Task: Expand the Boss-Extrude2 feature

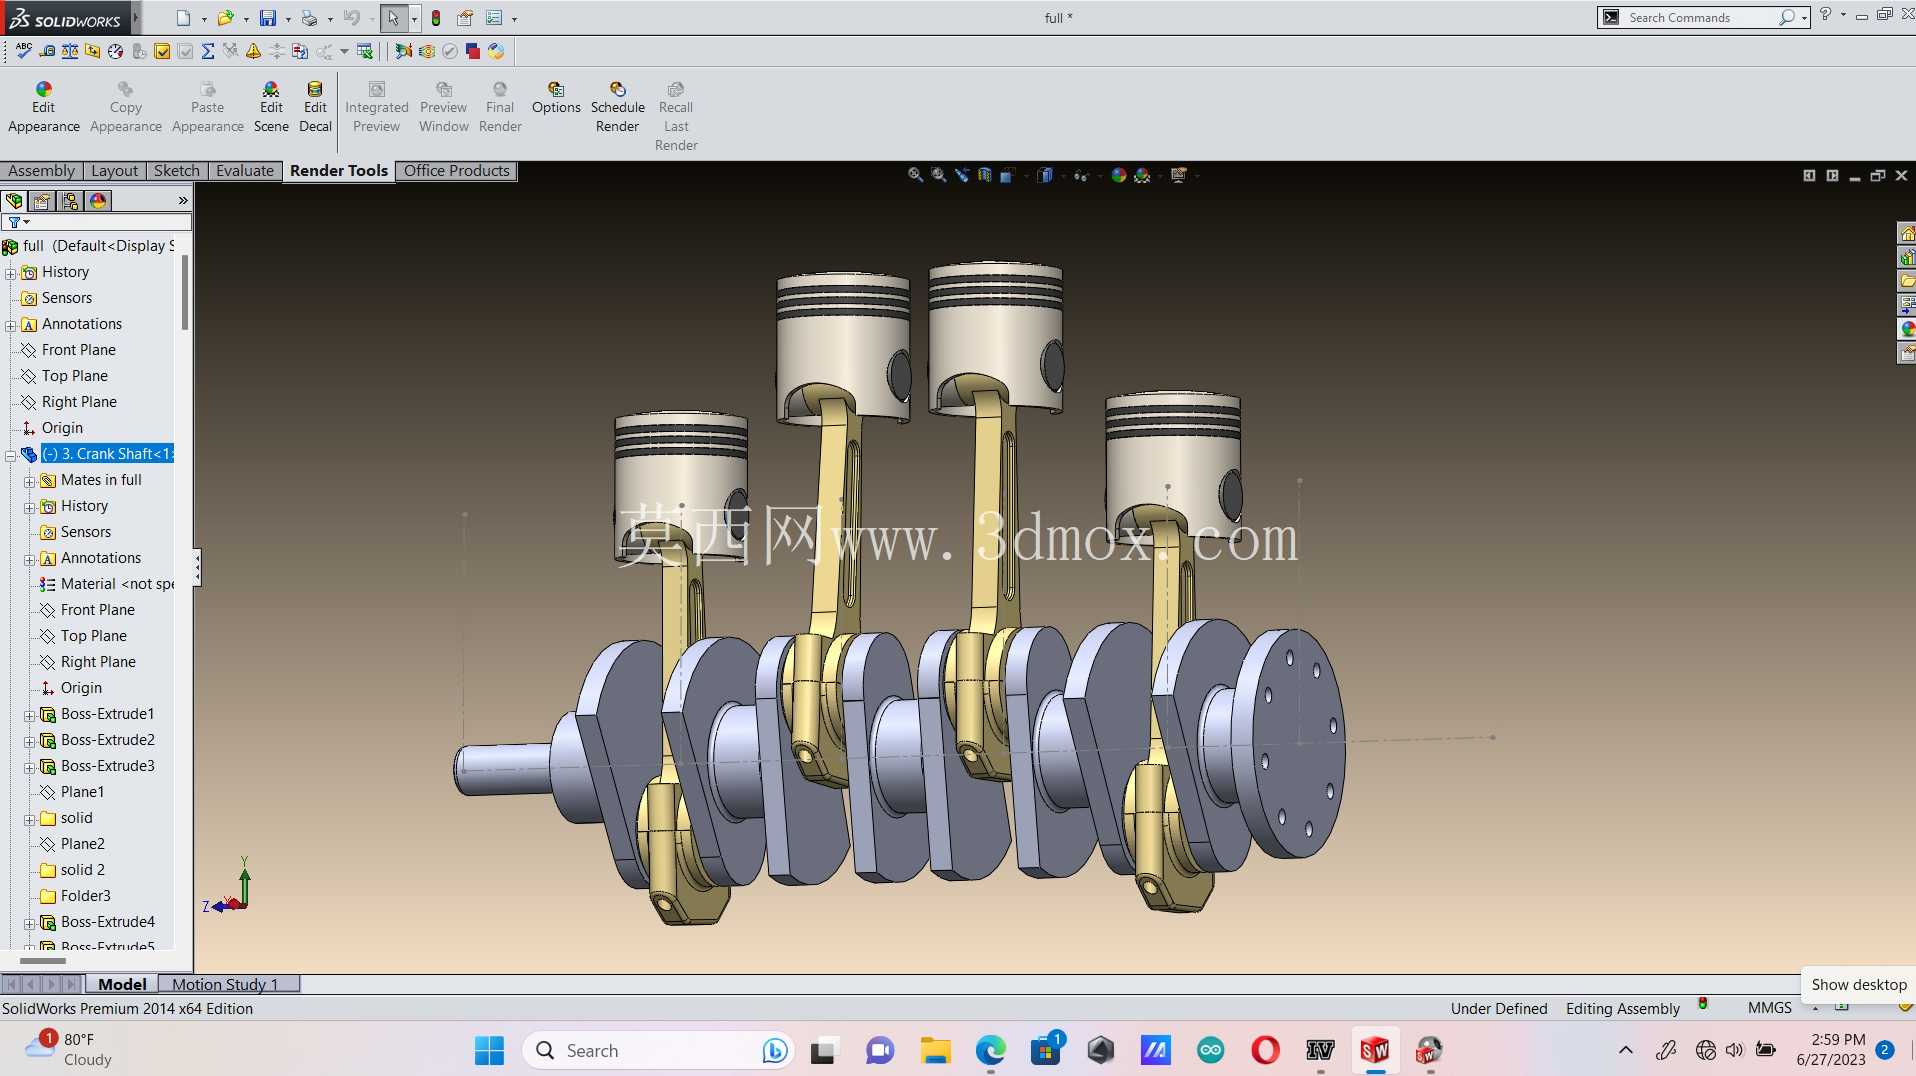Action: [x=30, y=741]
